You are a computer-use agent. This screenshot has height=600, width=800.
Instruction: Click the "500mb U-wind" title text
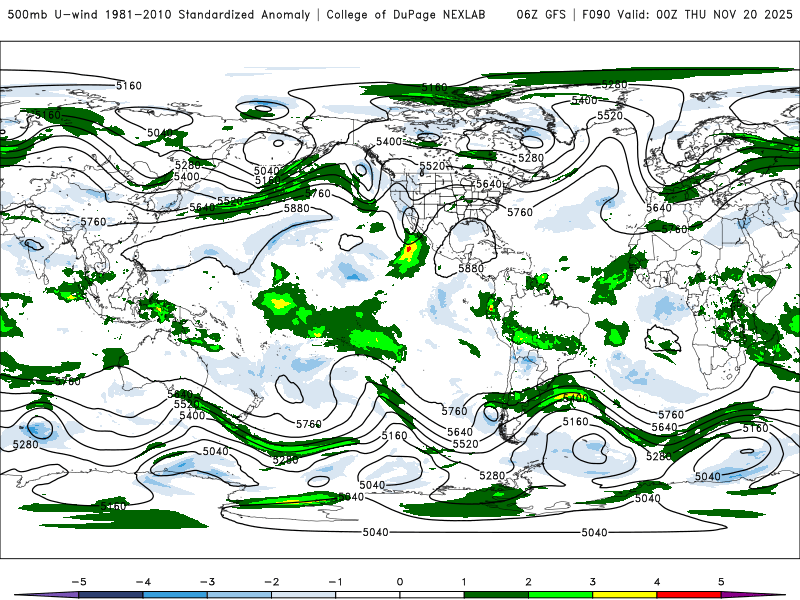pos(53,14)
